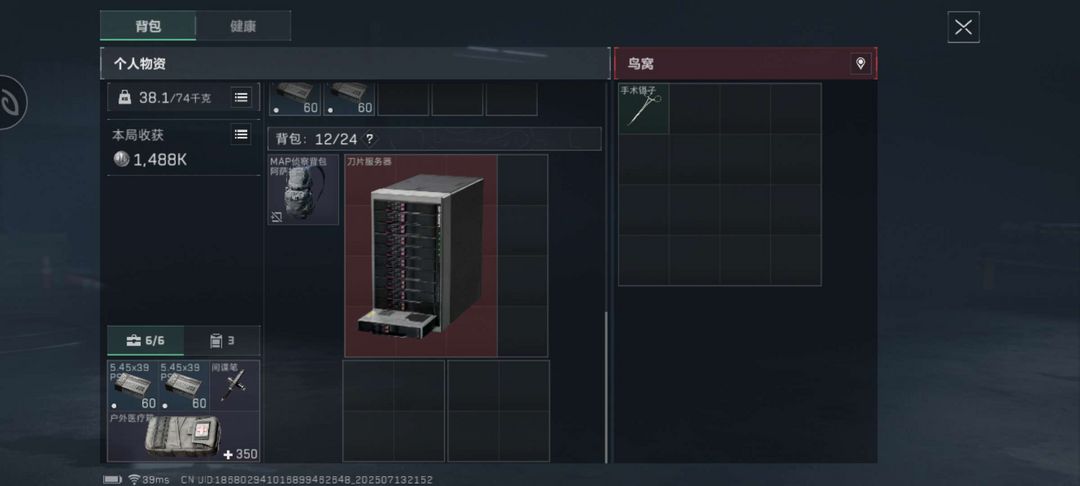This screenshot has width=1080, height=486.
Task: Select the 刀片服务器 blade server item
Action: pos(421,255)
